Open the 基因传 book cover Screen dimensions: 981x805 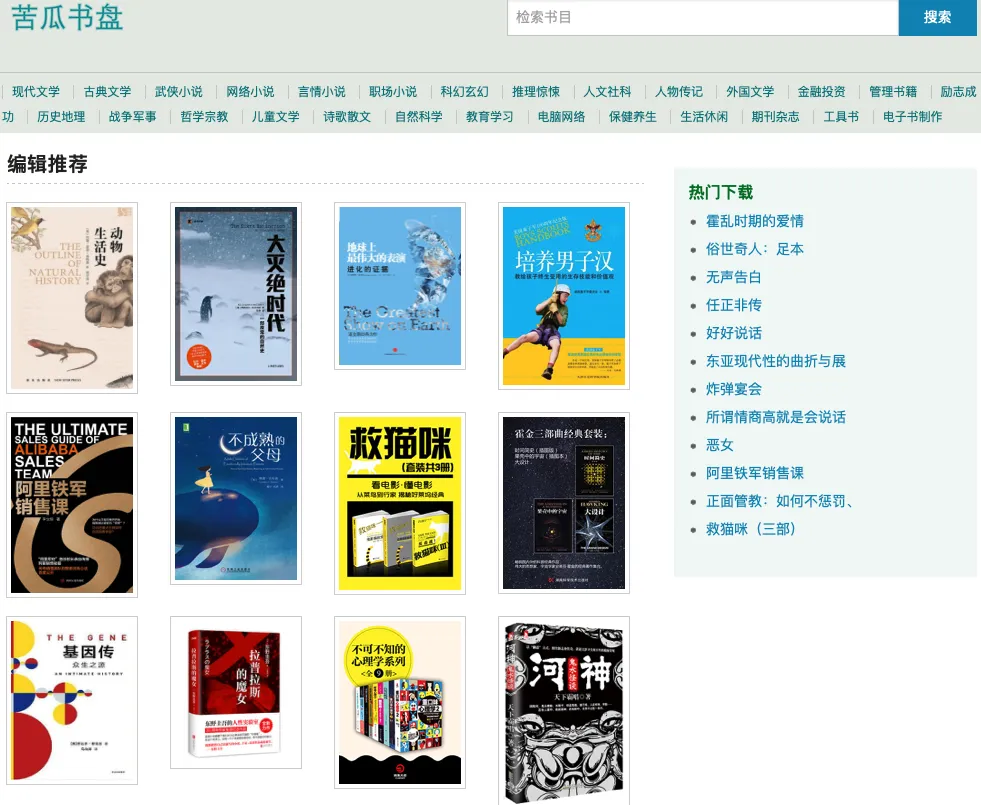pos(72,701)
